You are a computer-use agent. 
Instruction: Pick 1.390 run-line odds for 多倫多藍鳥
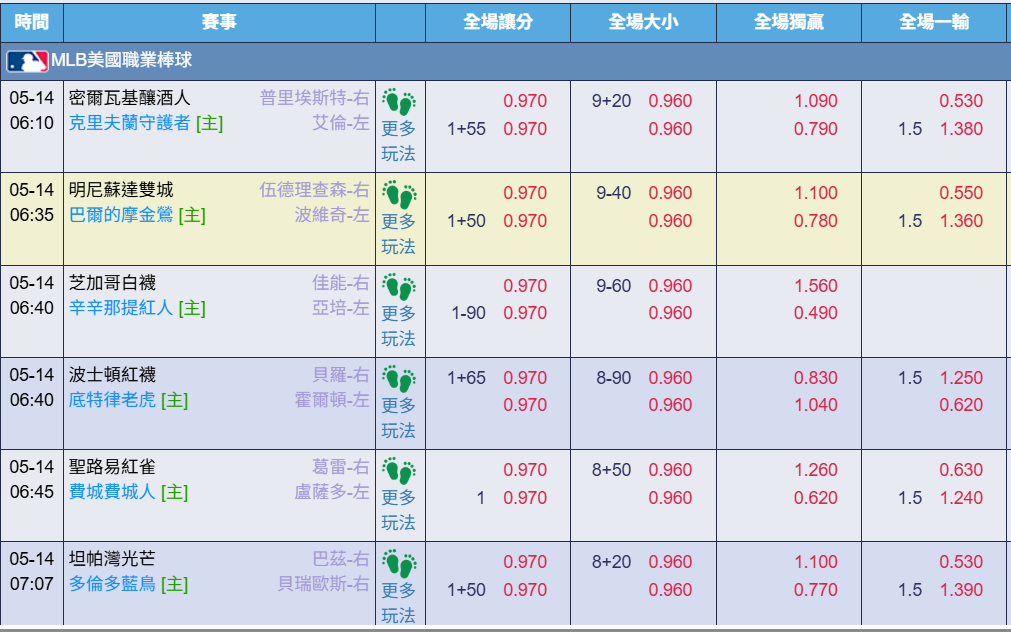[x=961, y=589]
